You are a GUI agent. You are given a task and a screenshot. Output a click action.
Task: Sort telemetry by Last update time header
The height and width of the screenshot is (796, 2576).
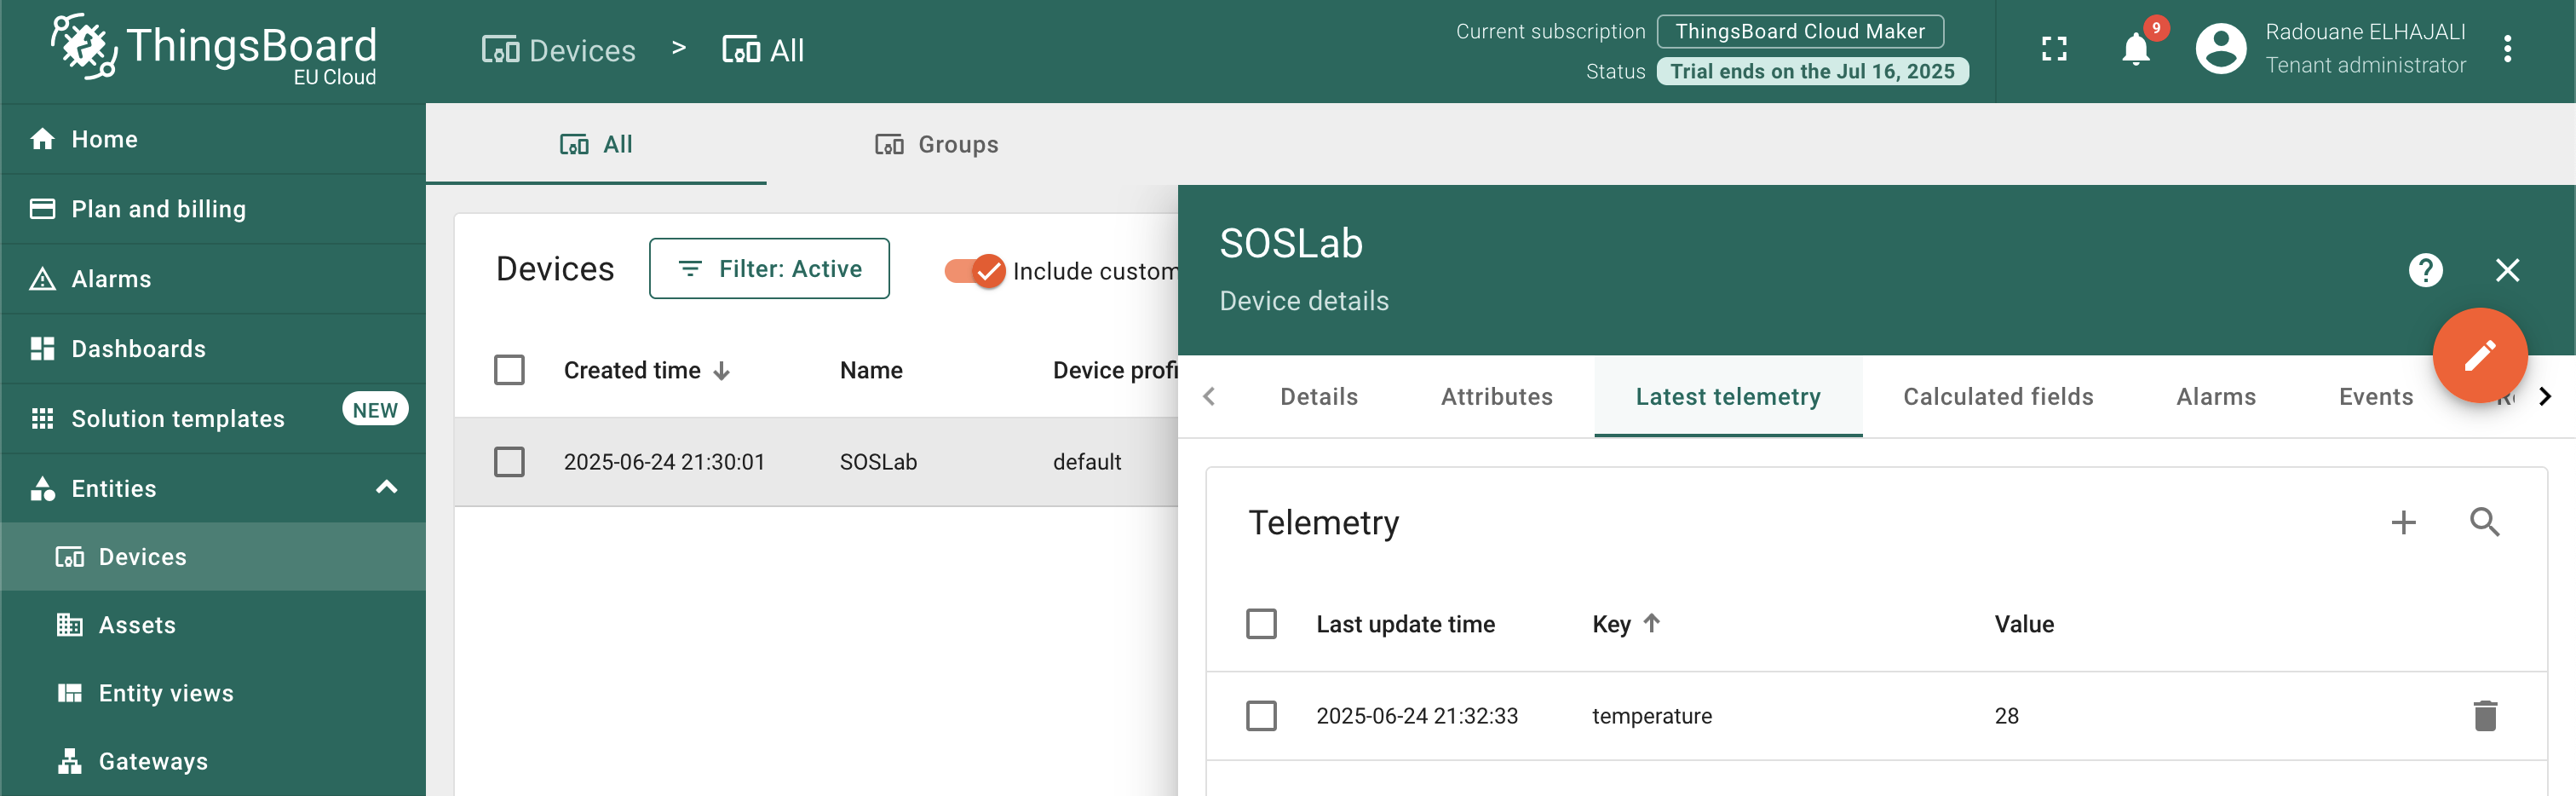tap(1405, 624)
